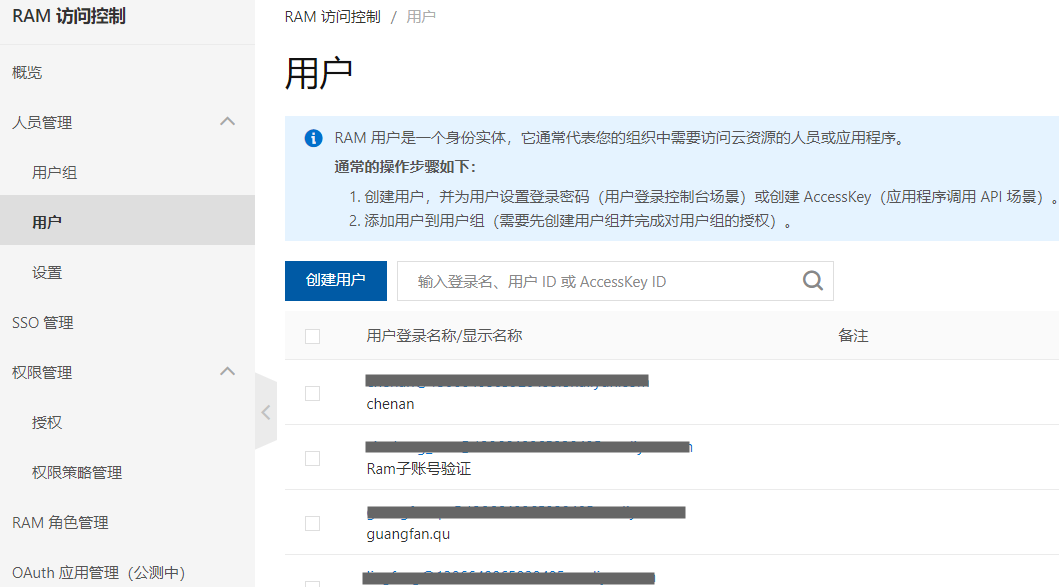This screenshot has width=1059, height=587.
Task: Toggle the select-all checkbox in table header
Action: 312,336
